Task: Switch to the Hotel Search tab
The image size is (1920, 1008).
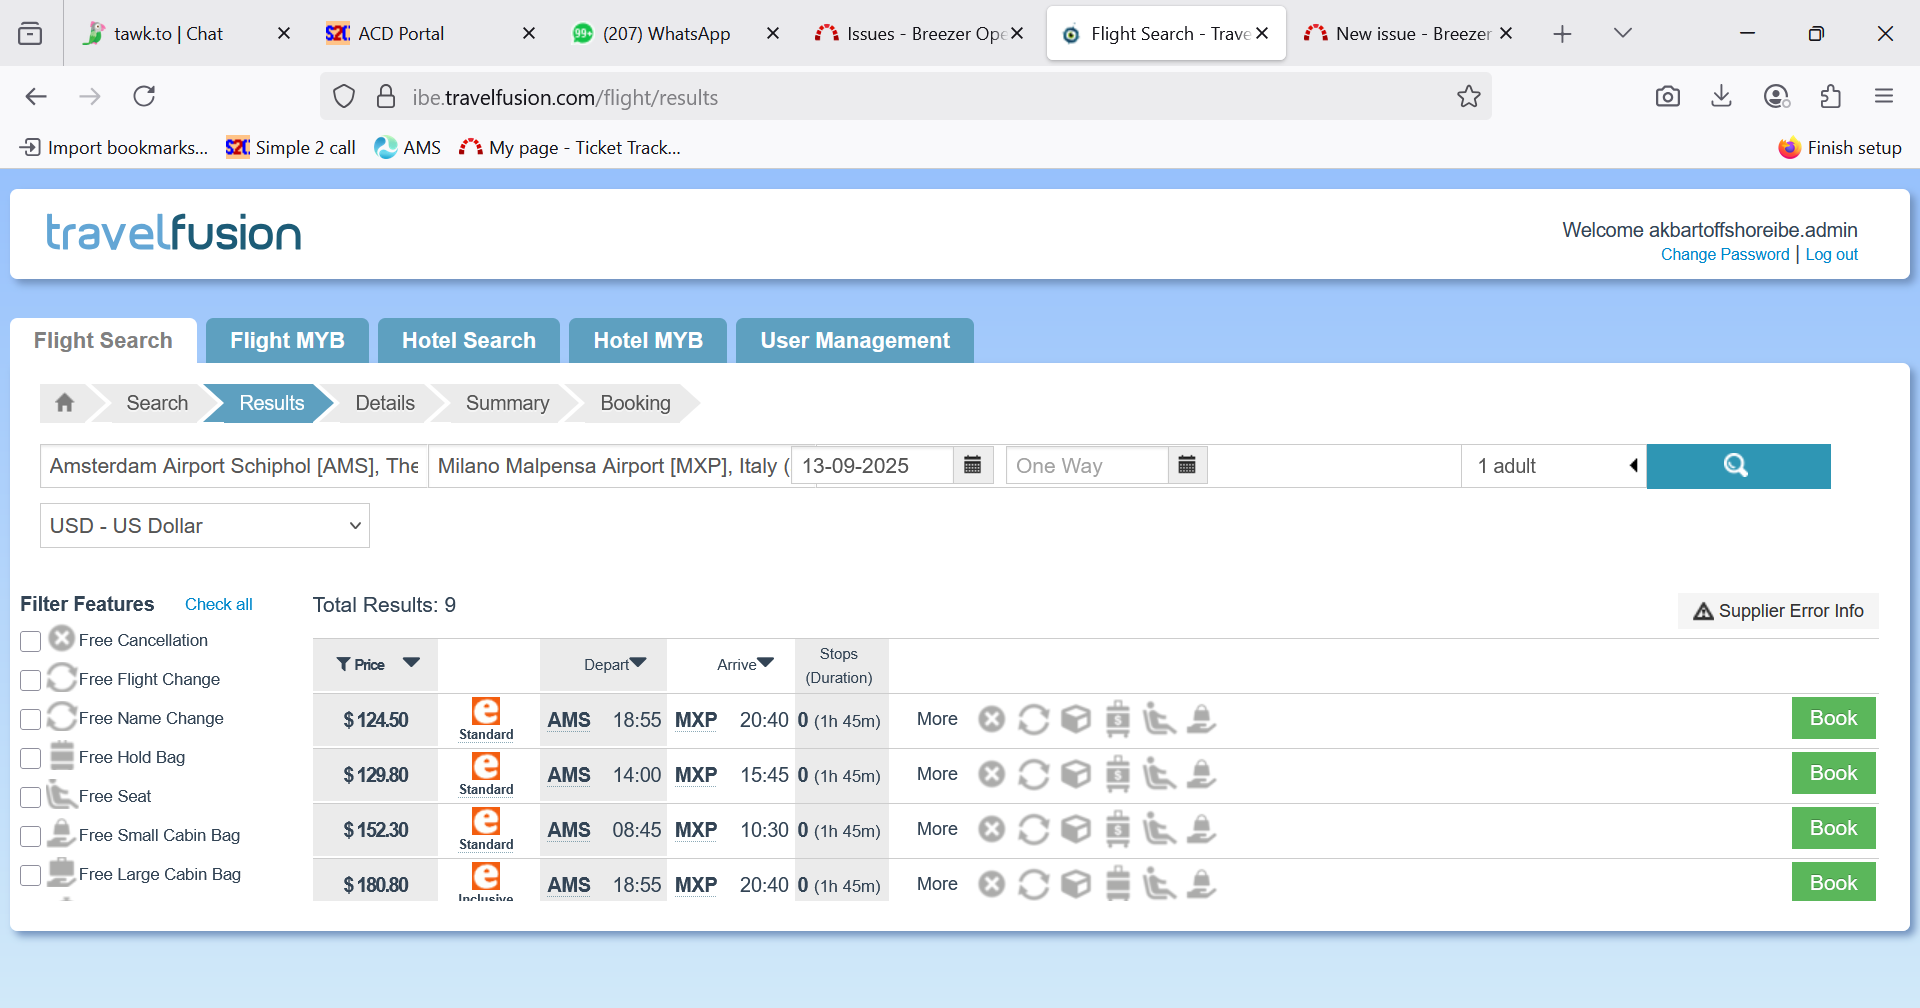Action: [468, 341]
